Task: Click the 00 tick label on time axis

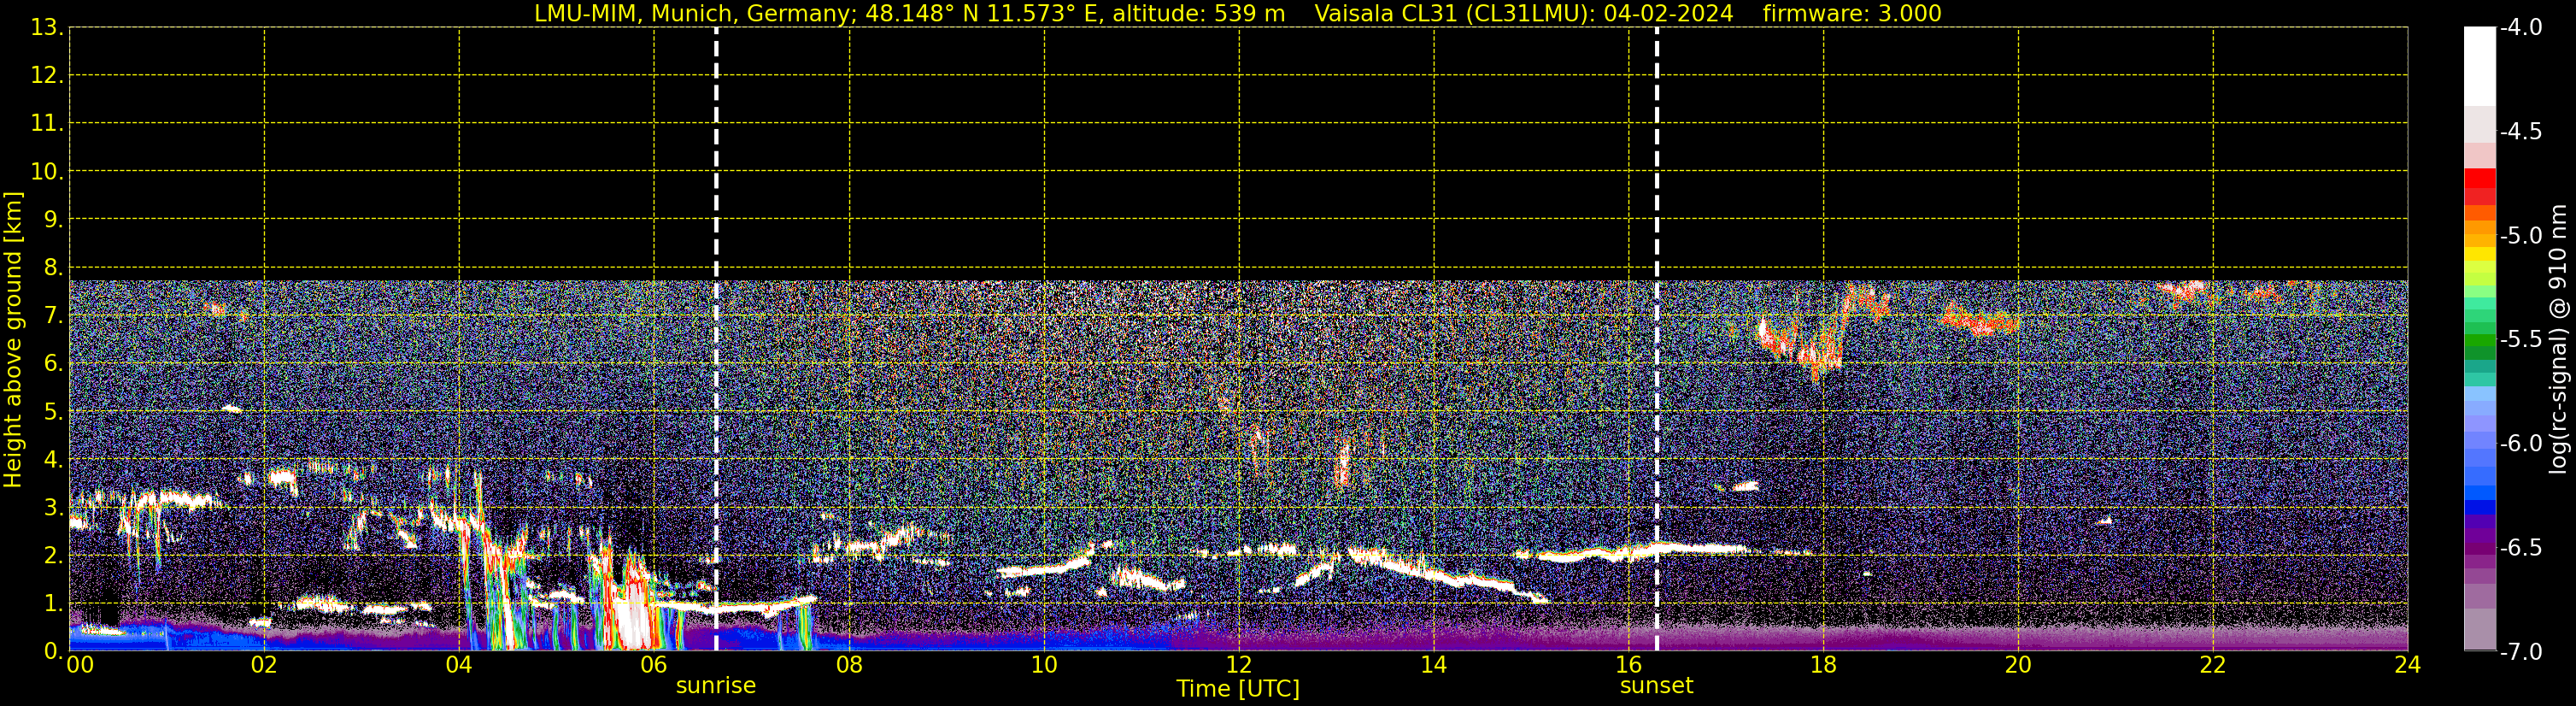Action: pos(80,666)
